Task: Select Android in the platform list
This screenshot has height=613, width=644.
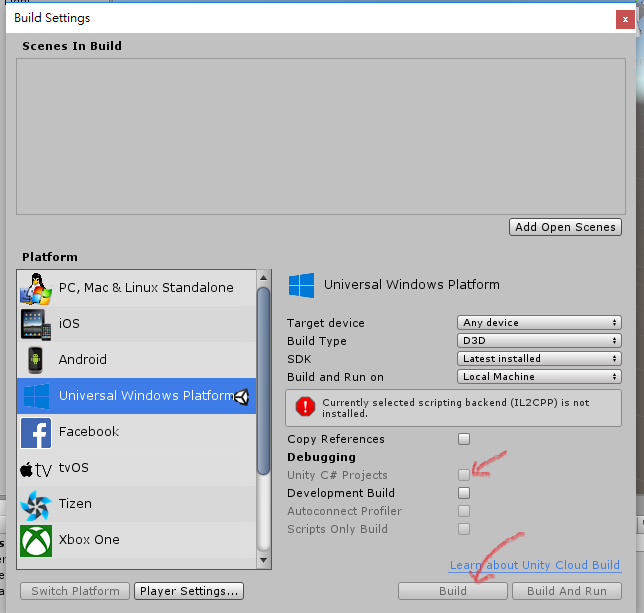Action: pyautogui.click(x=136, y=360)
